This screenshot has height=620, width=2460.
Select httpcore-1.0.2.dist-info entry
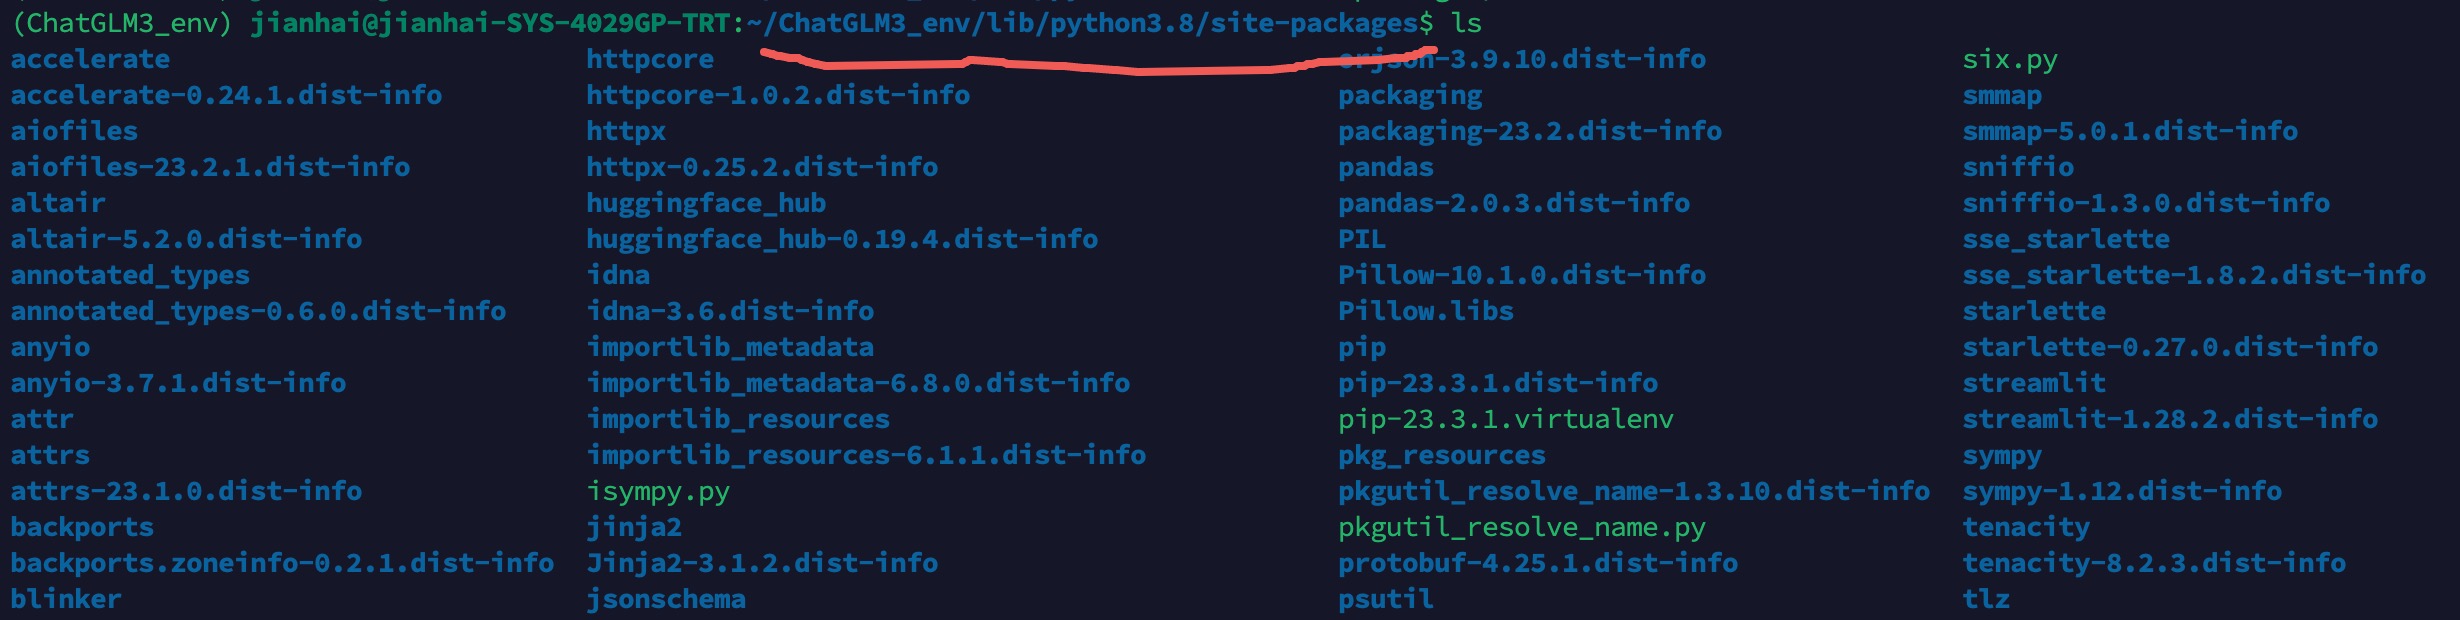click(x=778, y=95)
